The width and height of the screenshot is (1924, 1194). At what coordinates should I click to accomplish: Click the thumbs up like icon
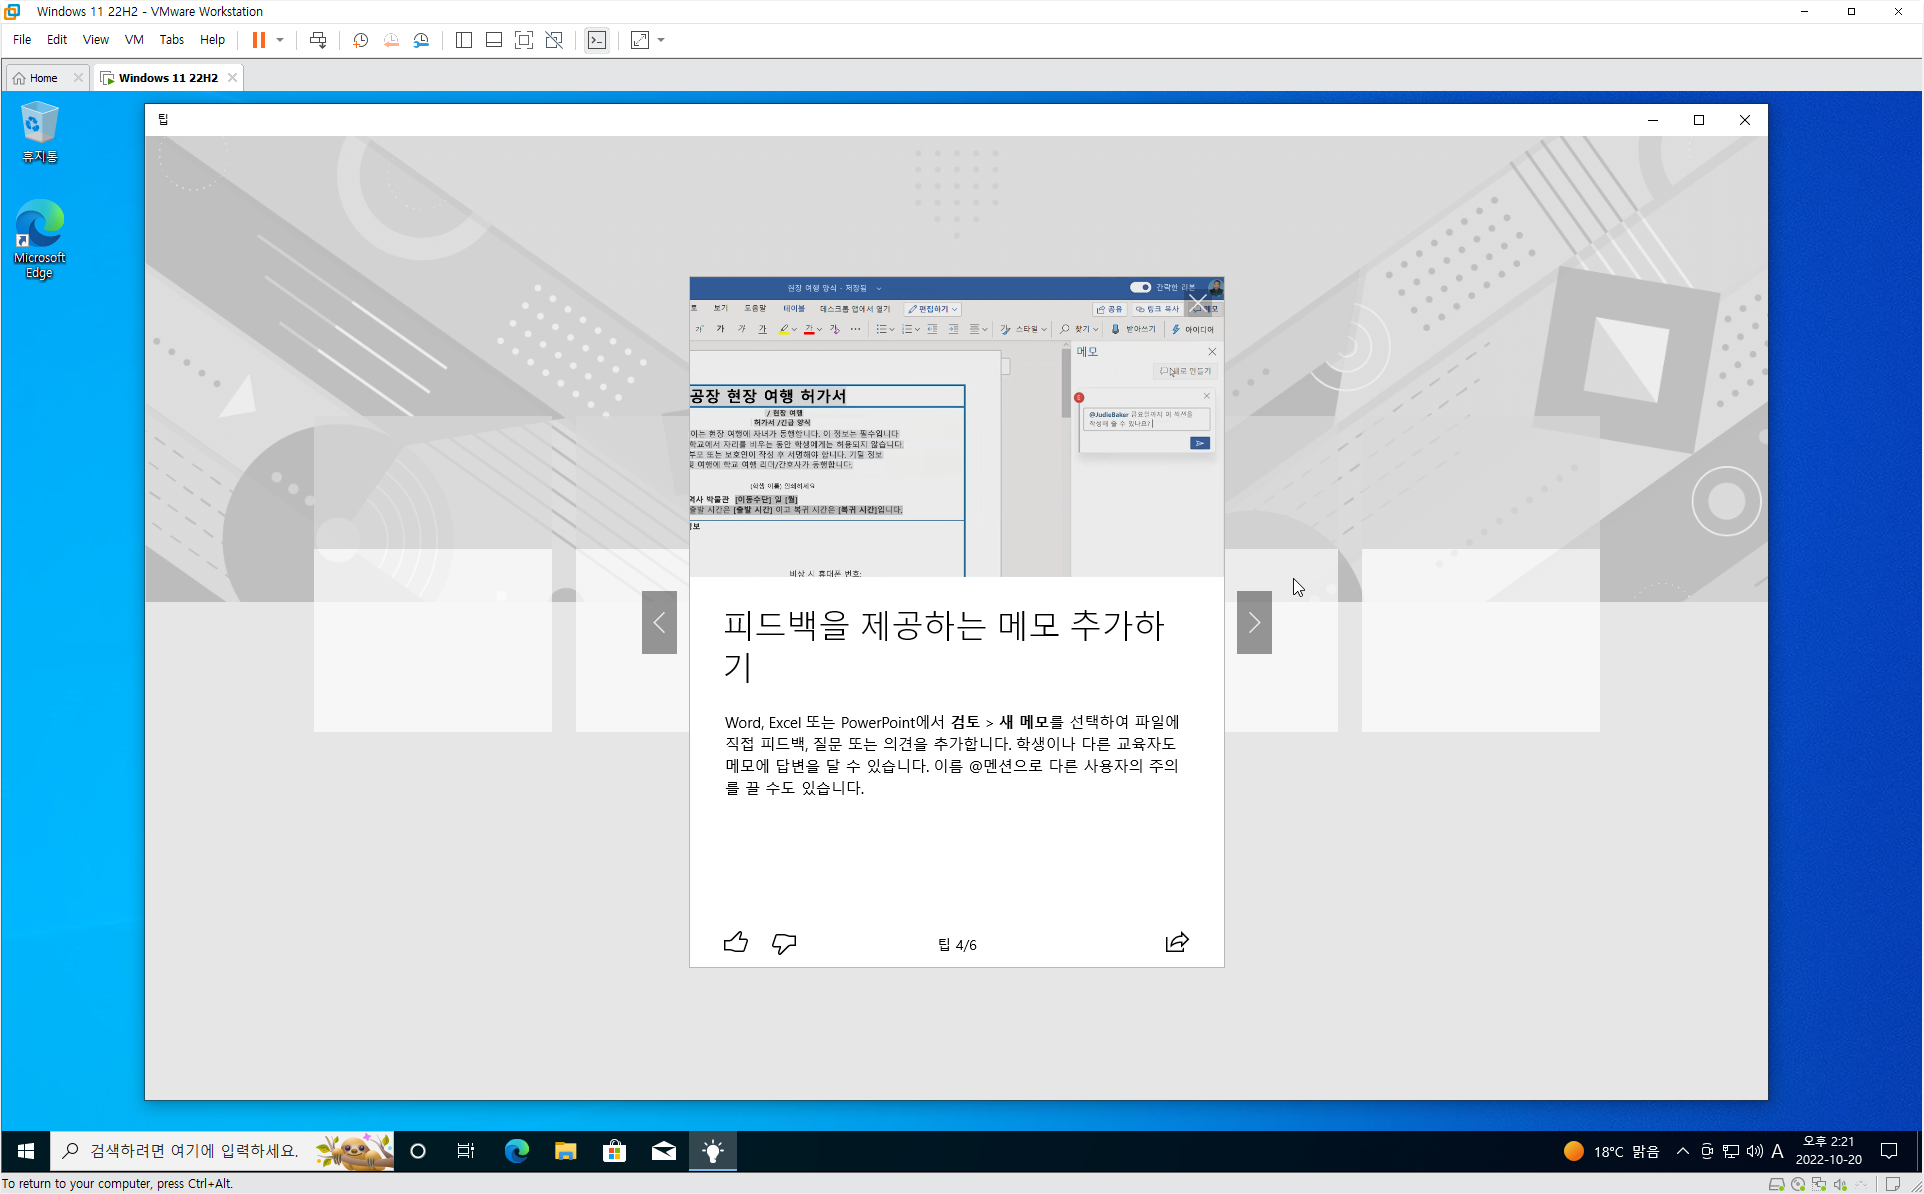pos(735,943)
